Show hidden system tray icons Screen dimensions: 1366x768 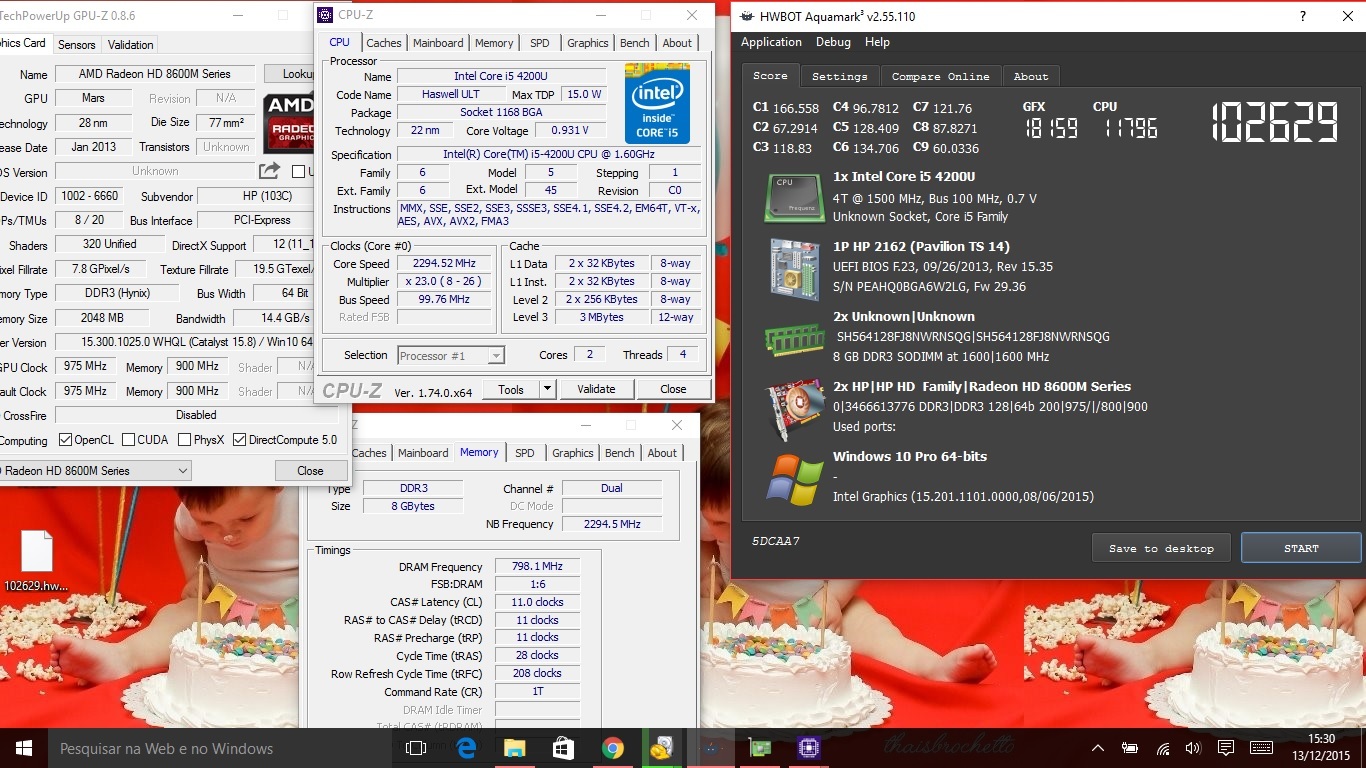1098,748
